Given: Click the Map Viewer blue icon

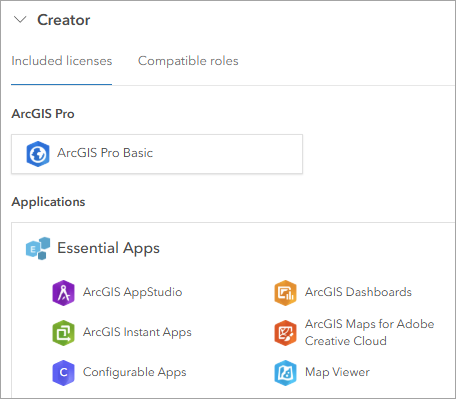Looking at the screenshot, I should click(285, 373).
